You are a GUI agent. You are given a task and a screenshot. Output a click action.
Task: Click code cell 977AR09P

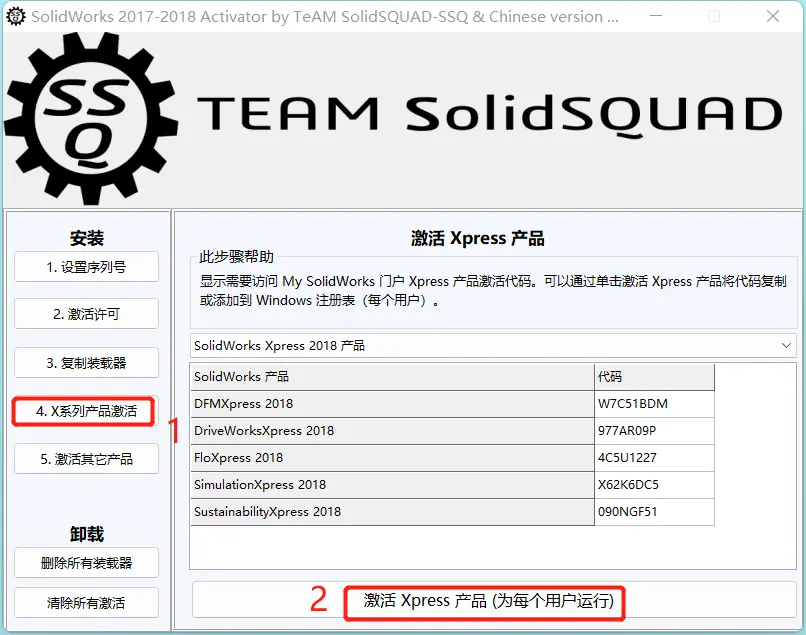654,431
